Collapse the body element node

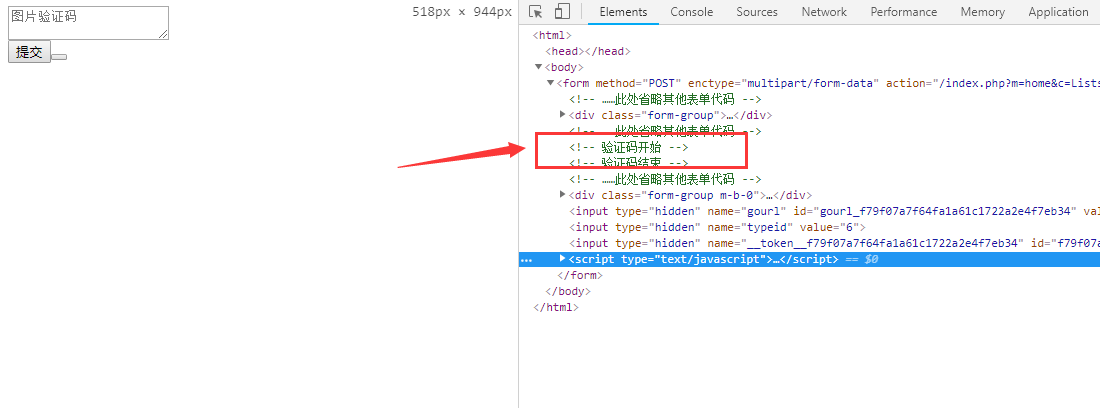pos(538,67)
